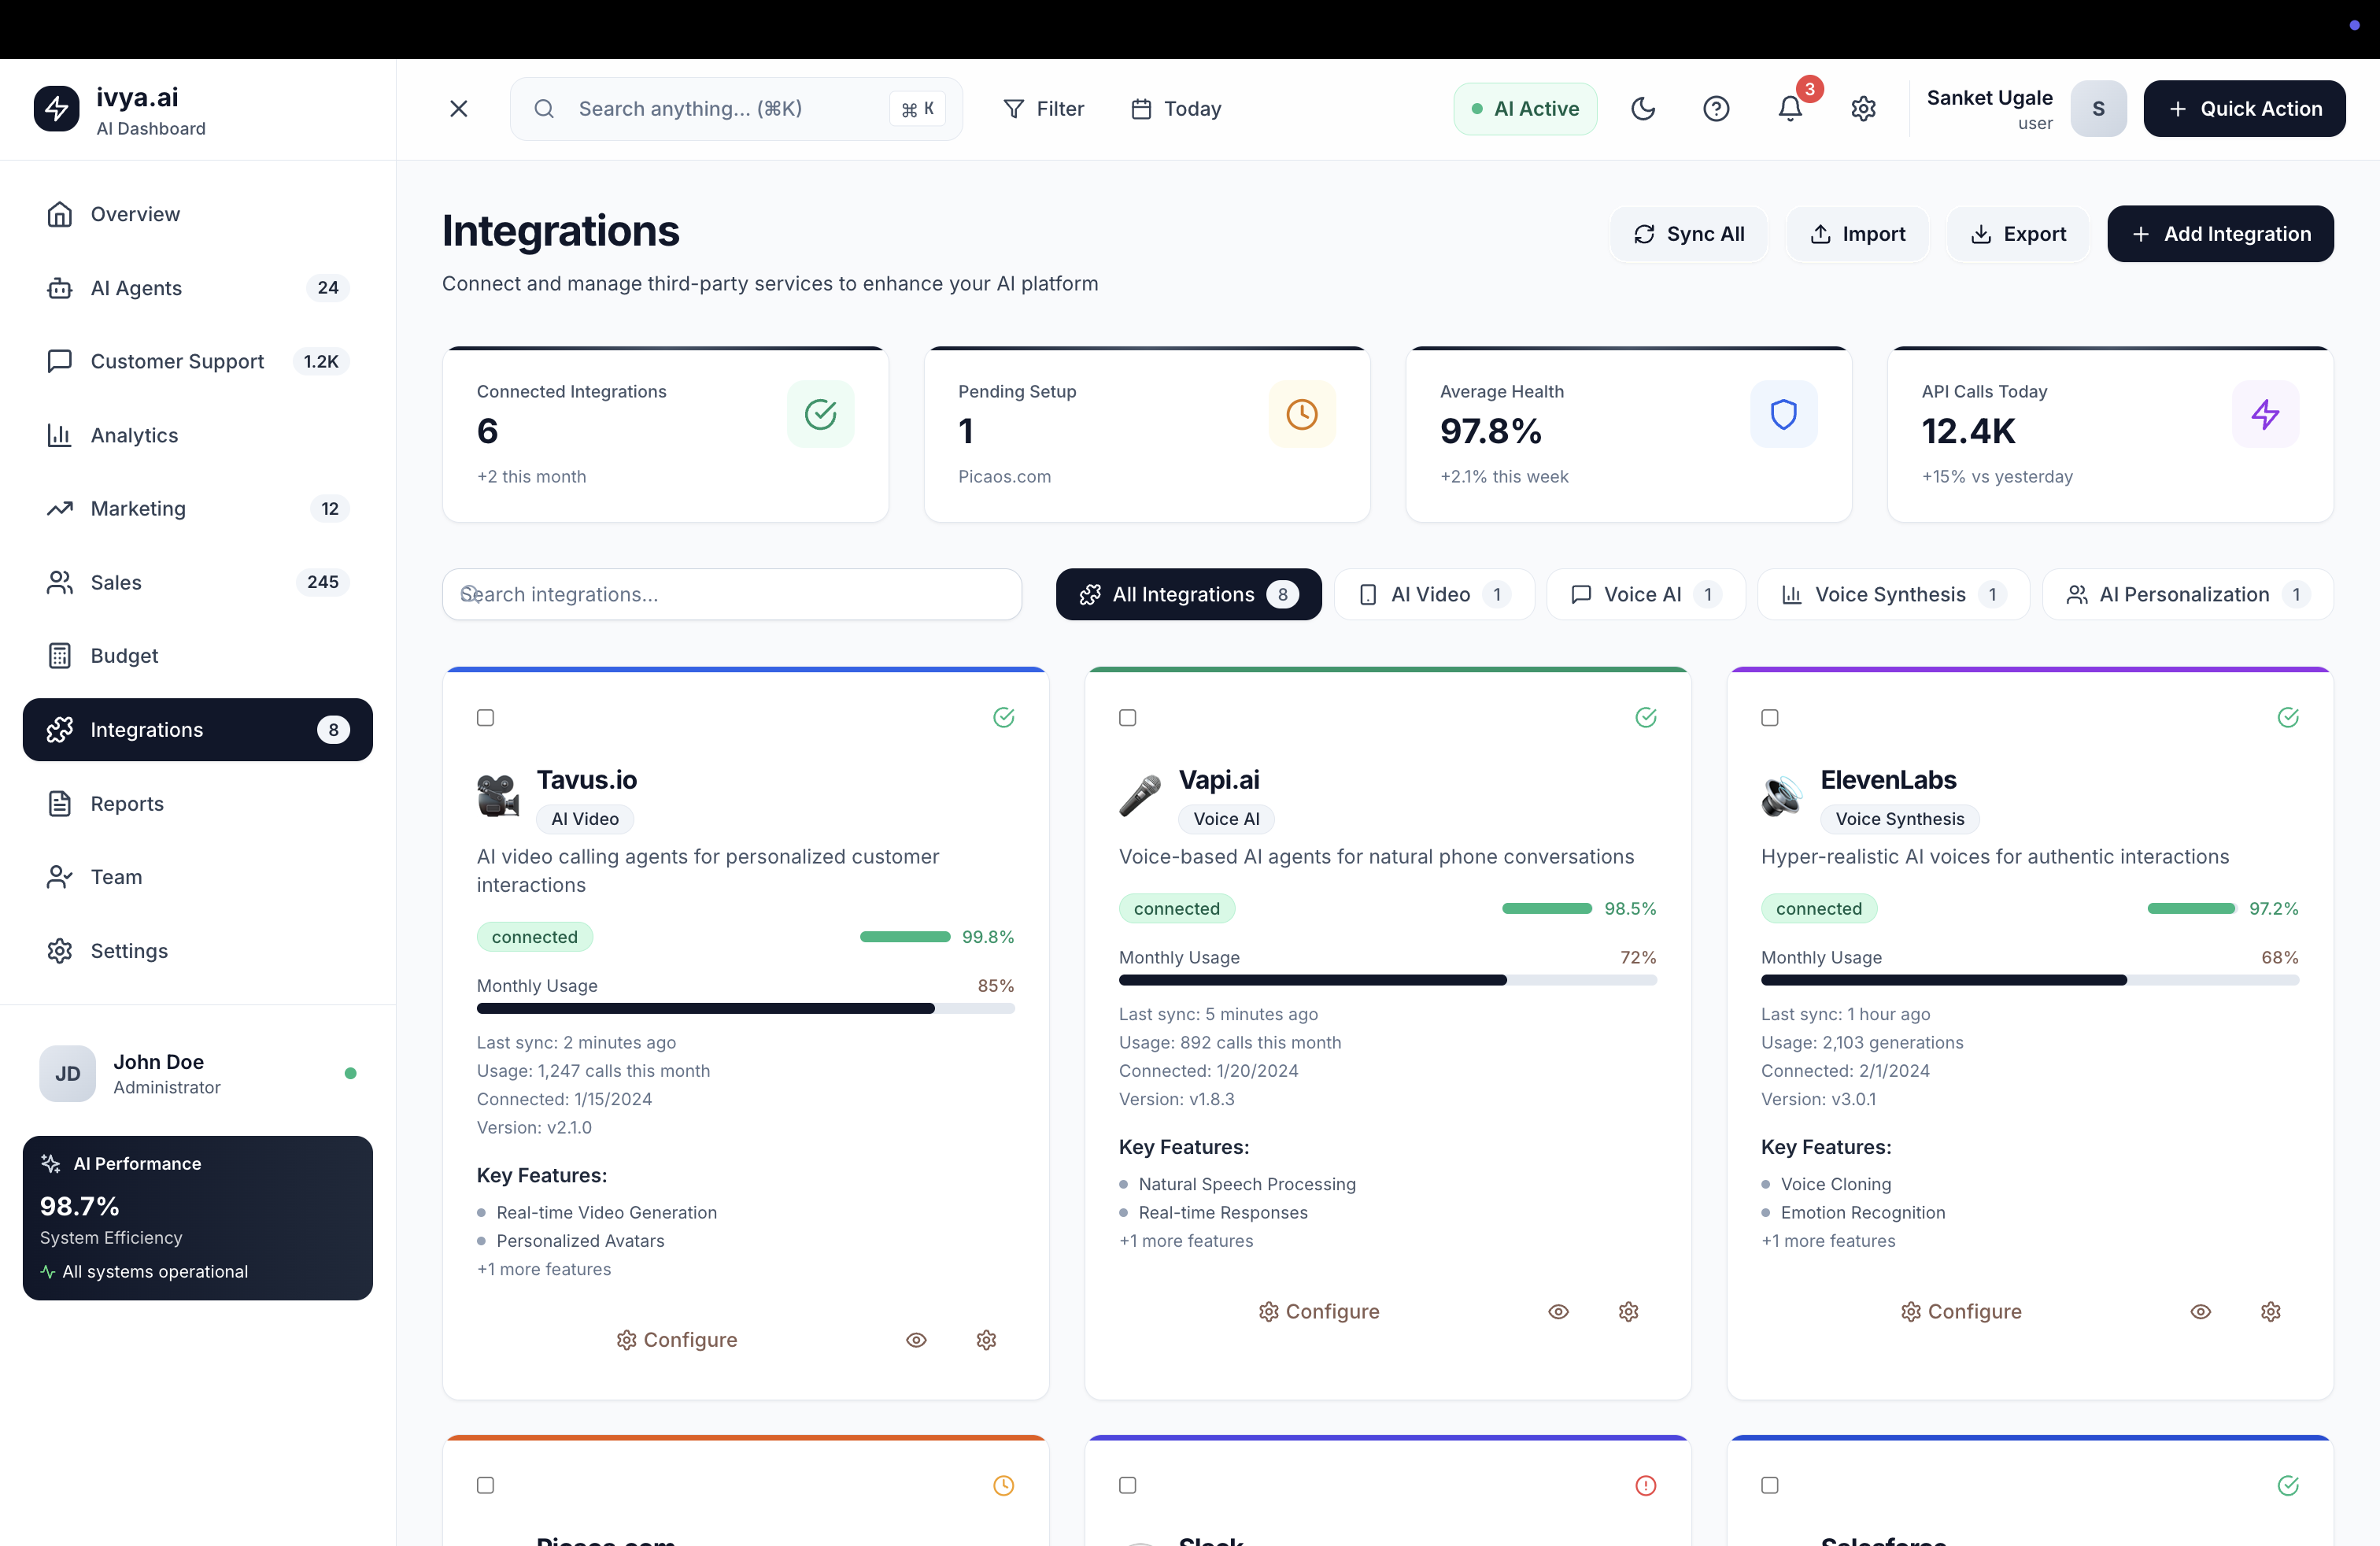
Task: Switch to the Voice AI tab
Action: tap(1645, 595)
